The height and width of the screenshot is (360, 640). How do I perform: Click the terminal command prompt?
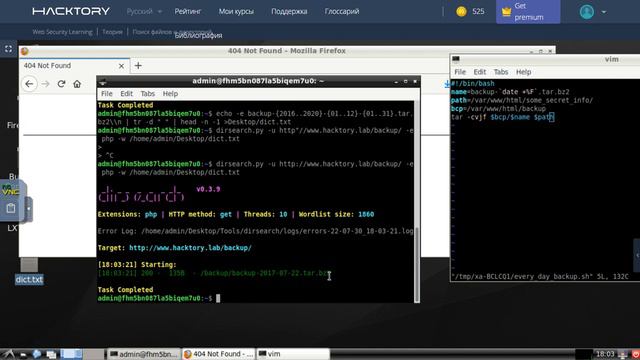coord(159,298)
